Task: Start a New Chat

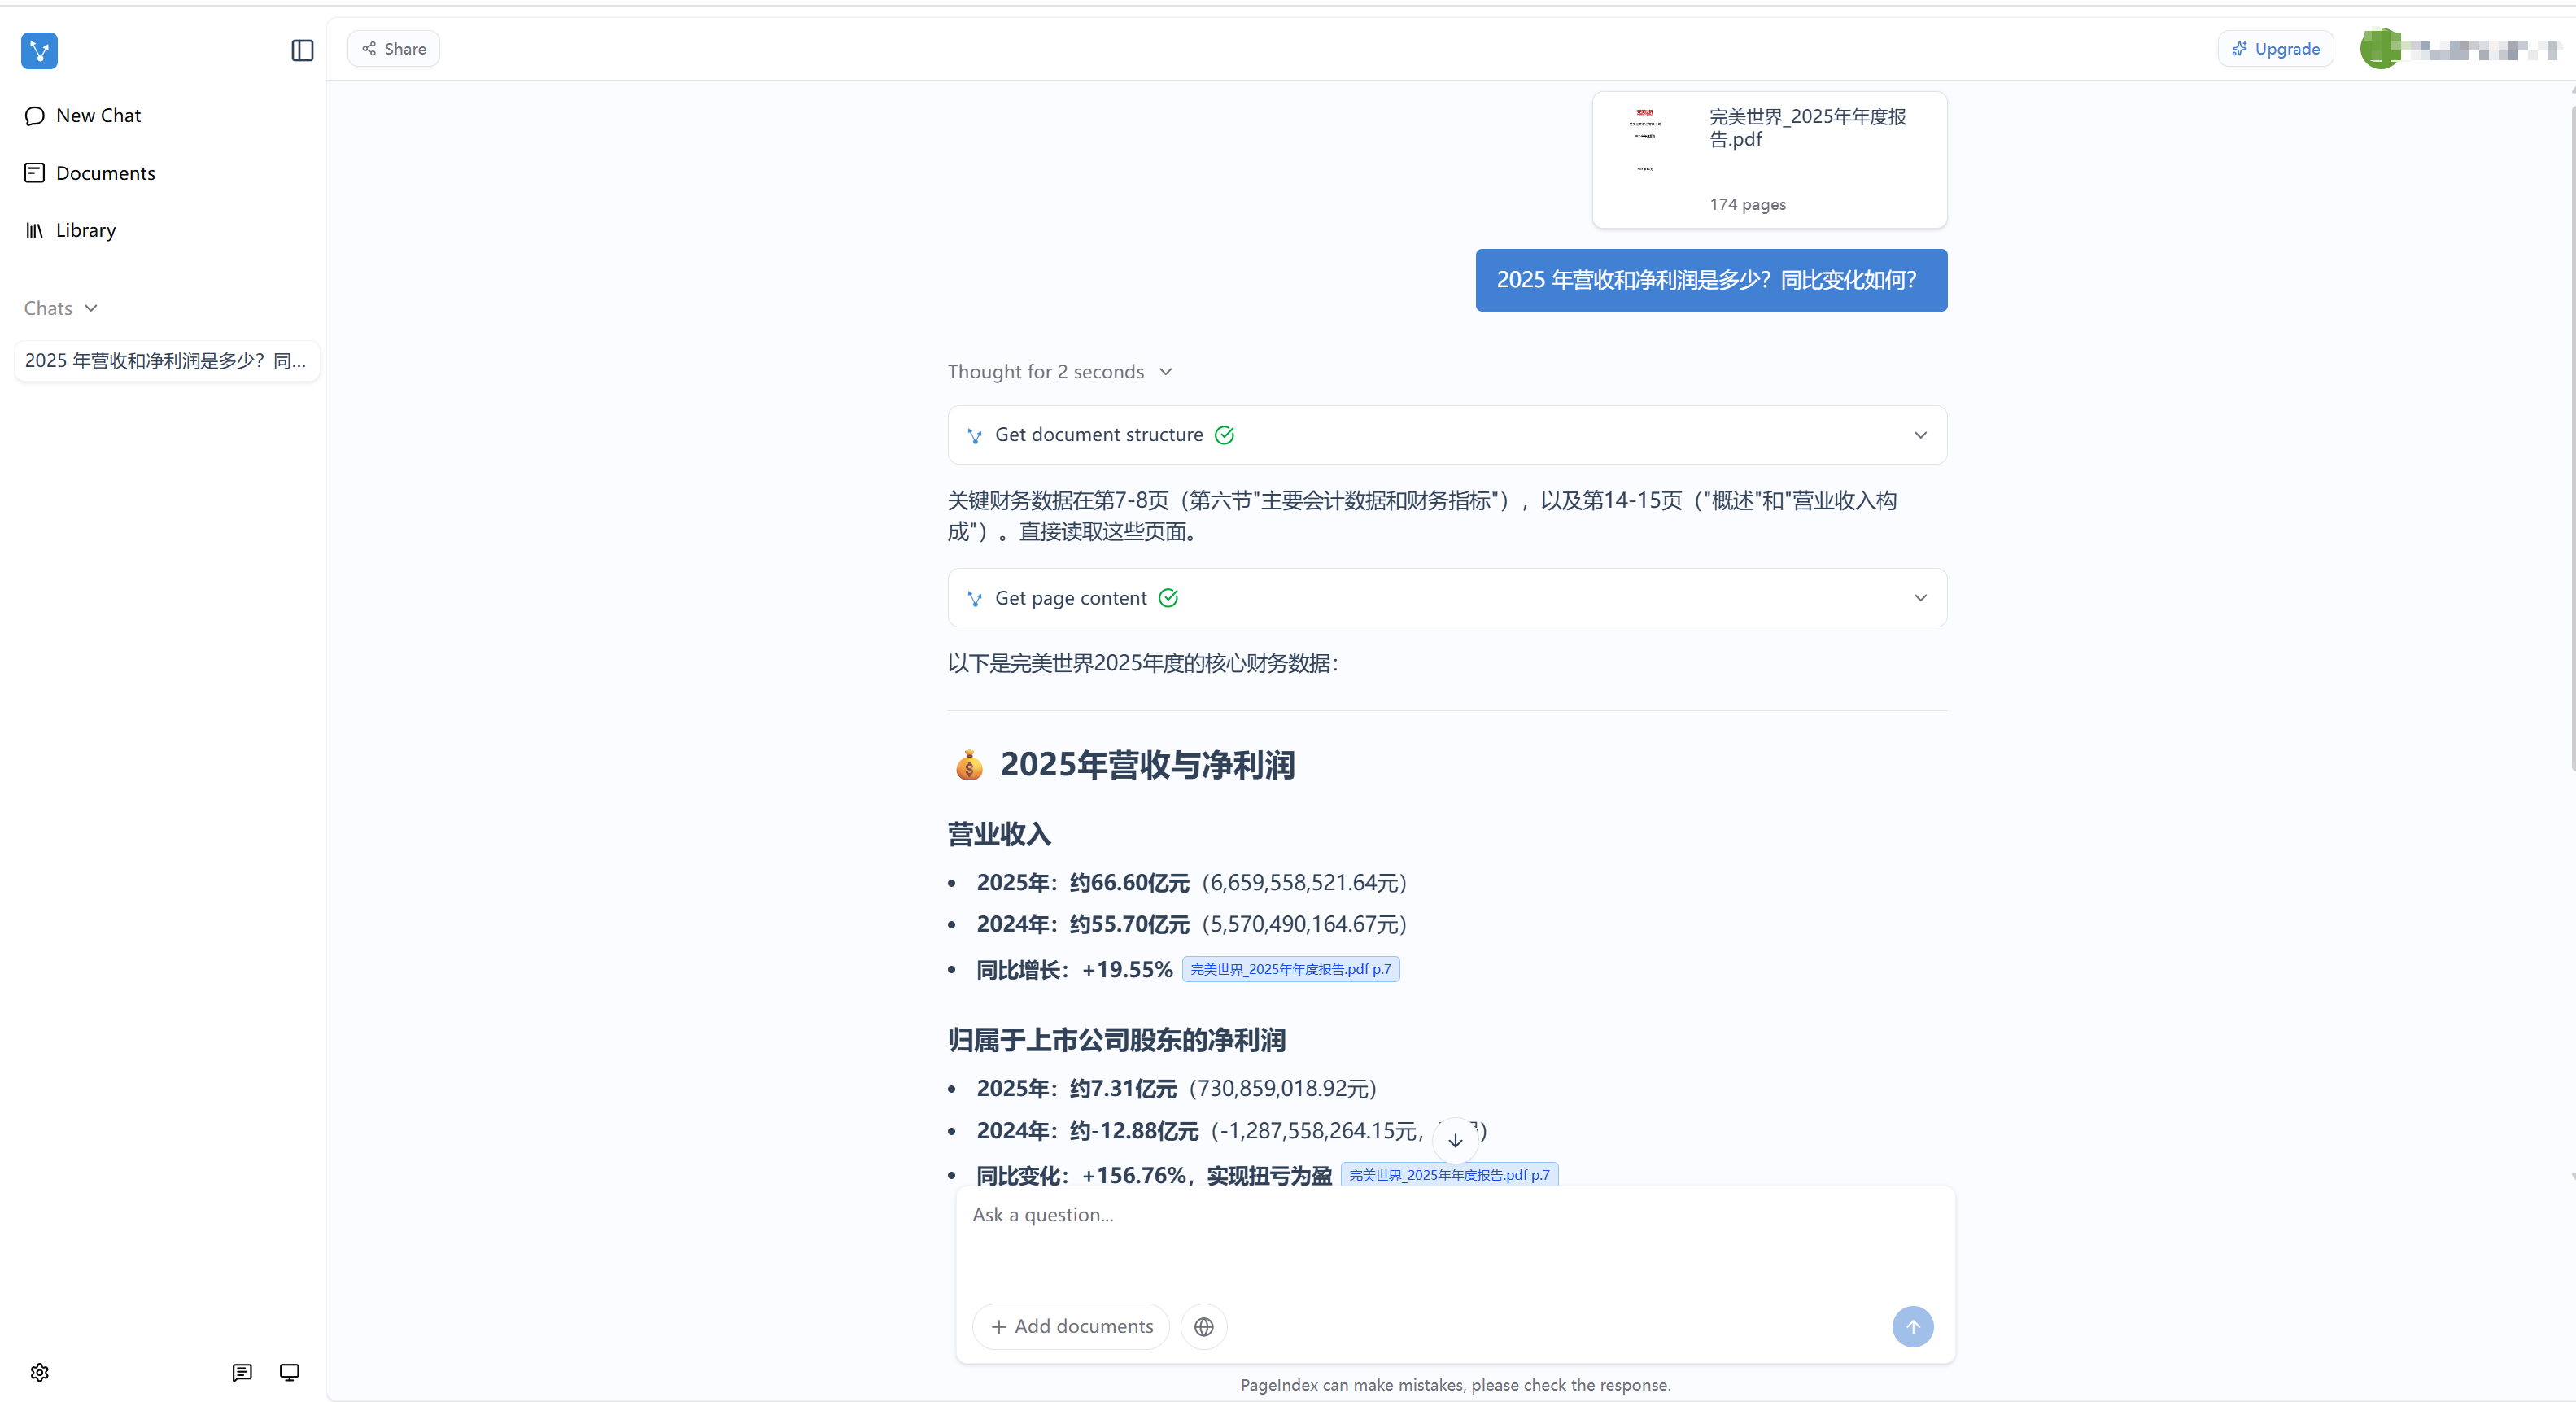Action: point(98,115)
